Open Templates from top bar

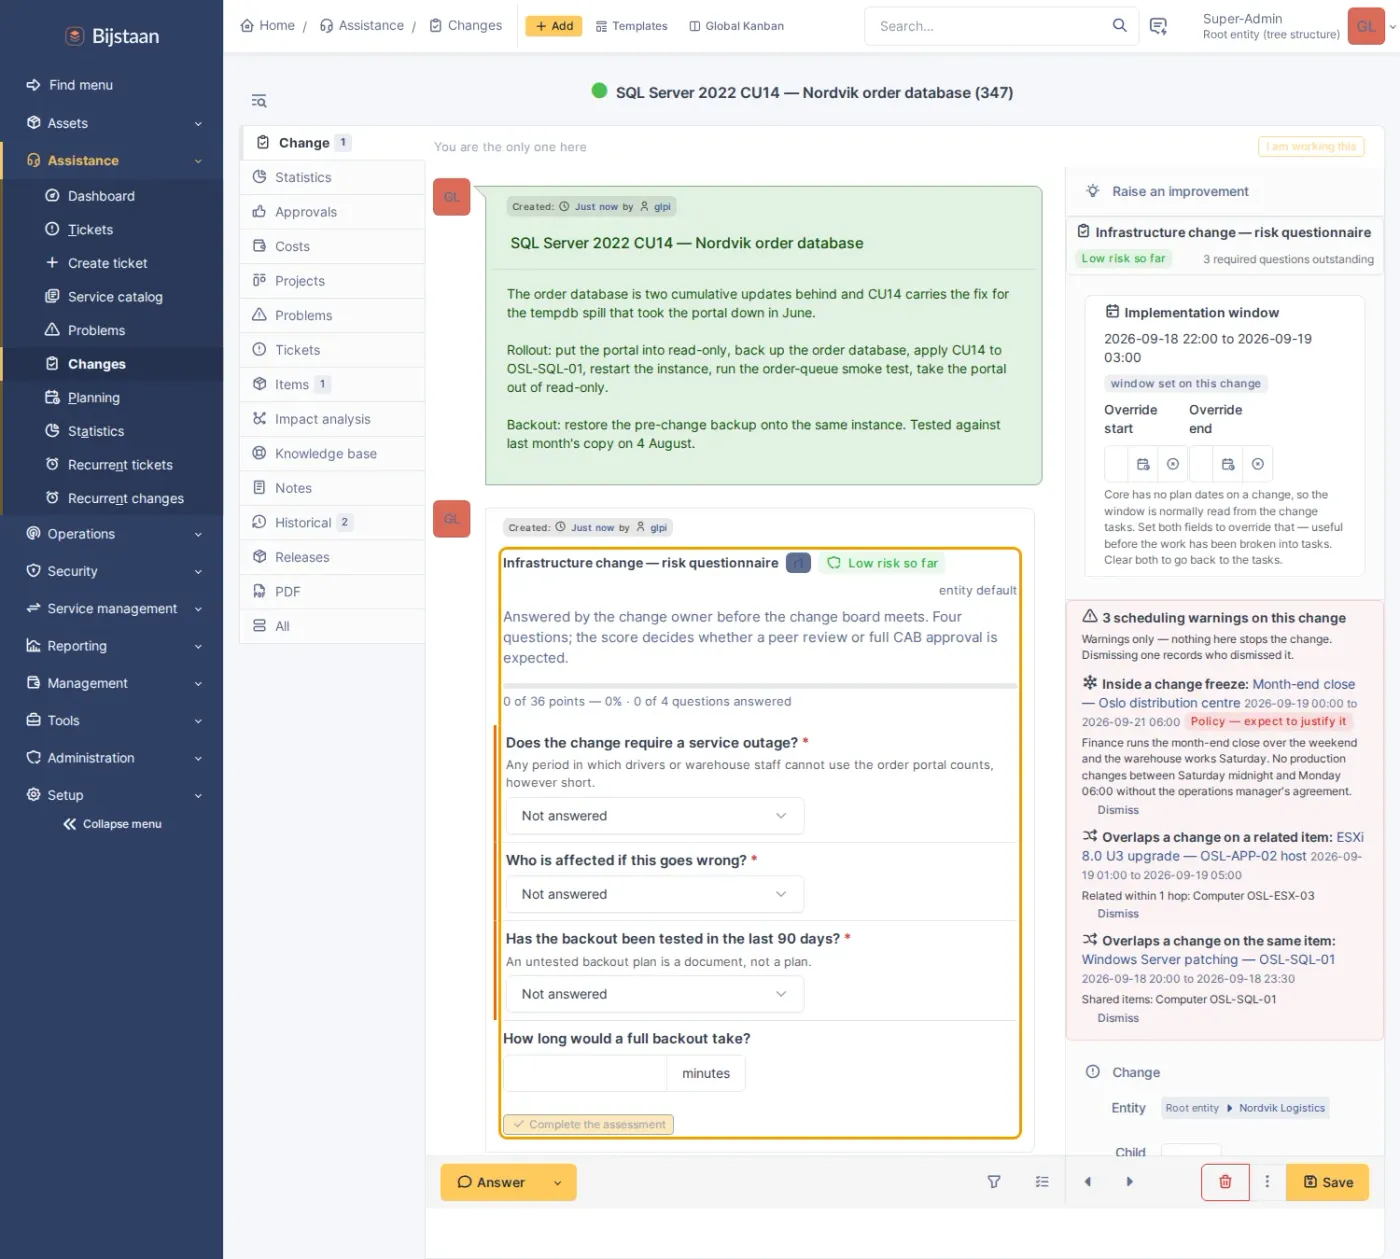631,26
